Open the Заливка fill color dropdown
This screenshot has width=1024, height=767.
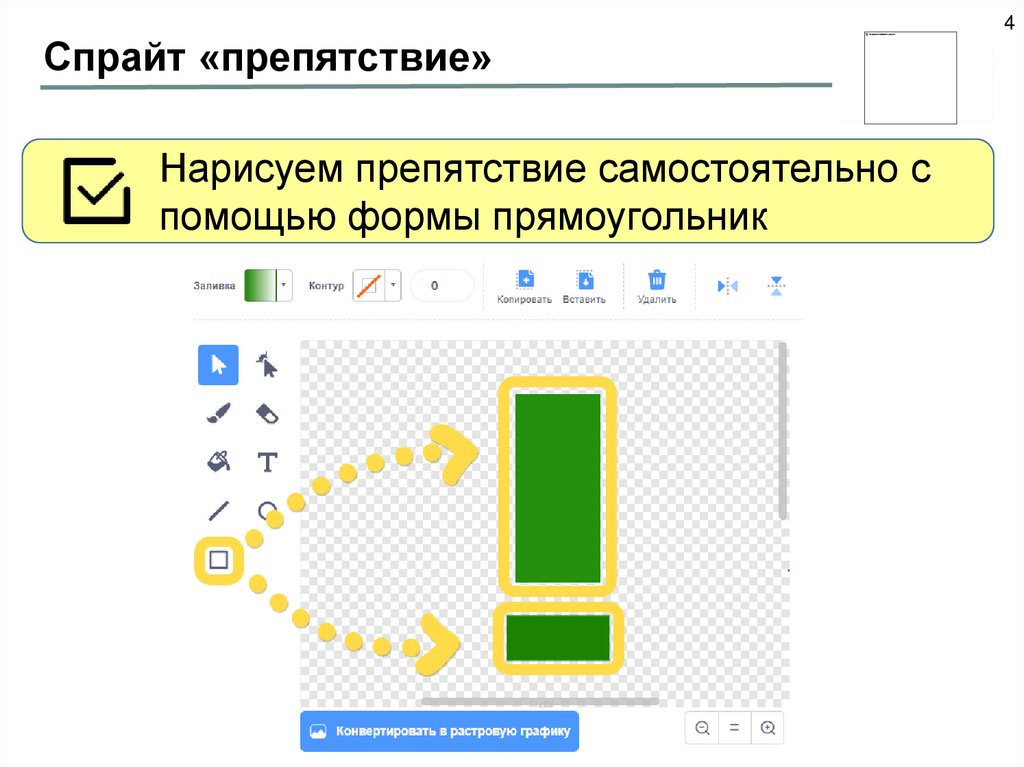[283, 286]
